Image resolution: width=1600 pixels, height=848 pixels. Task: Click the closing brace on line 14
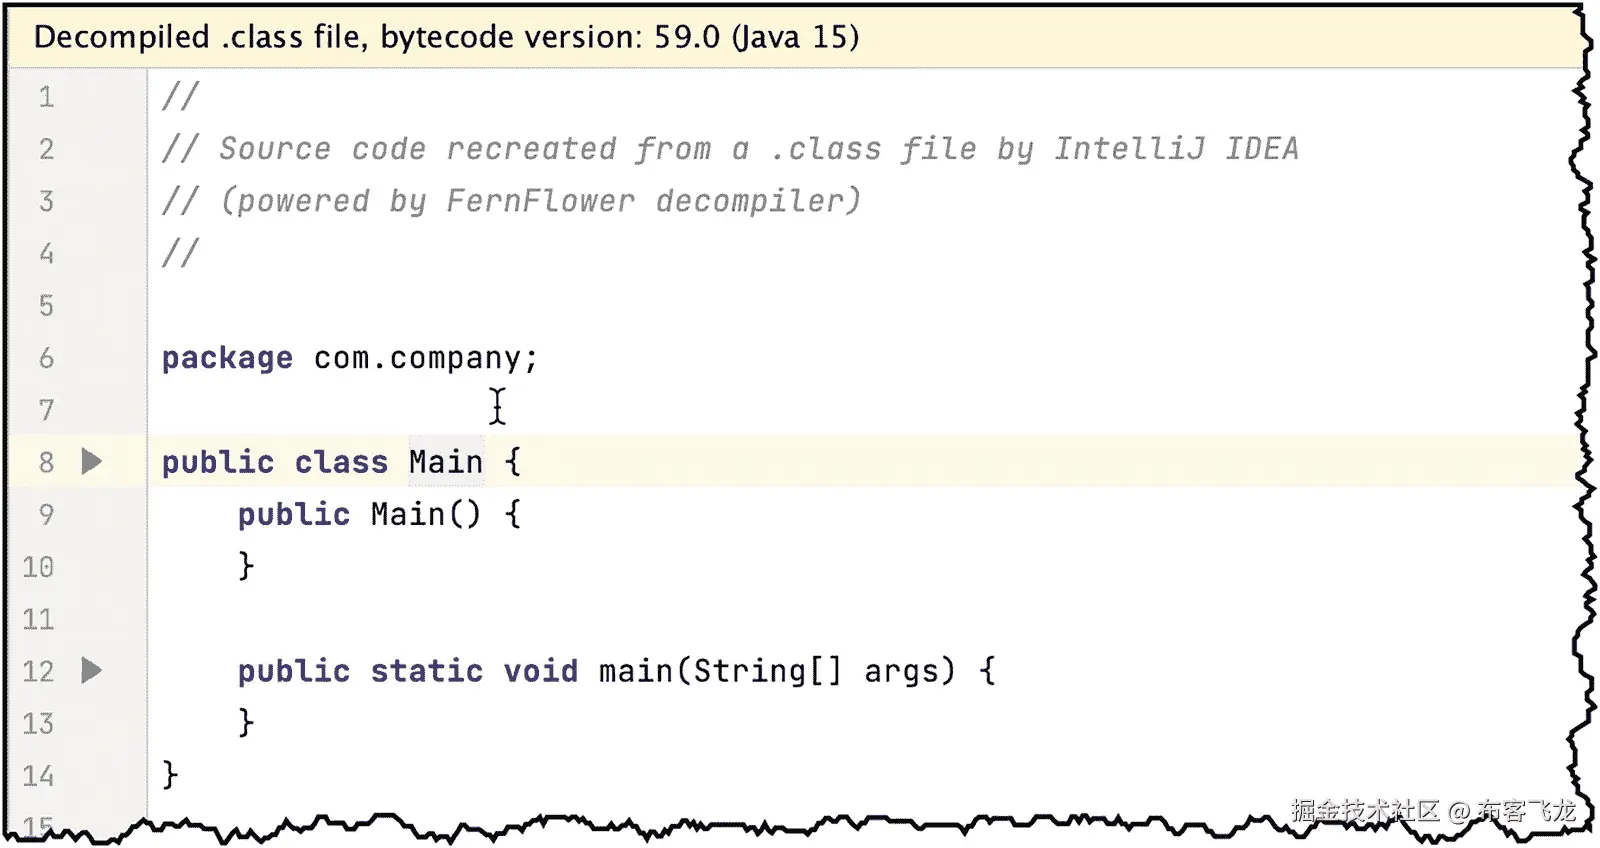(168, 775)
